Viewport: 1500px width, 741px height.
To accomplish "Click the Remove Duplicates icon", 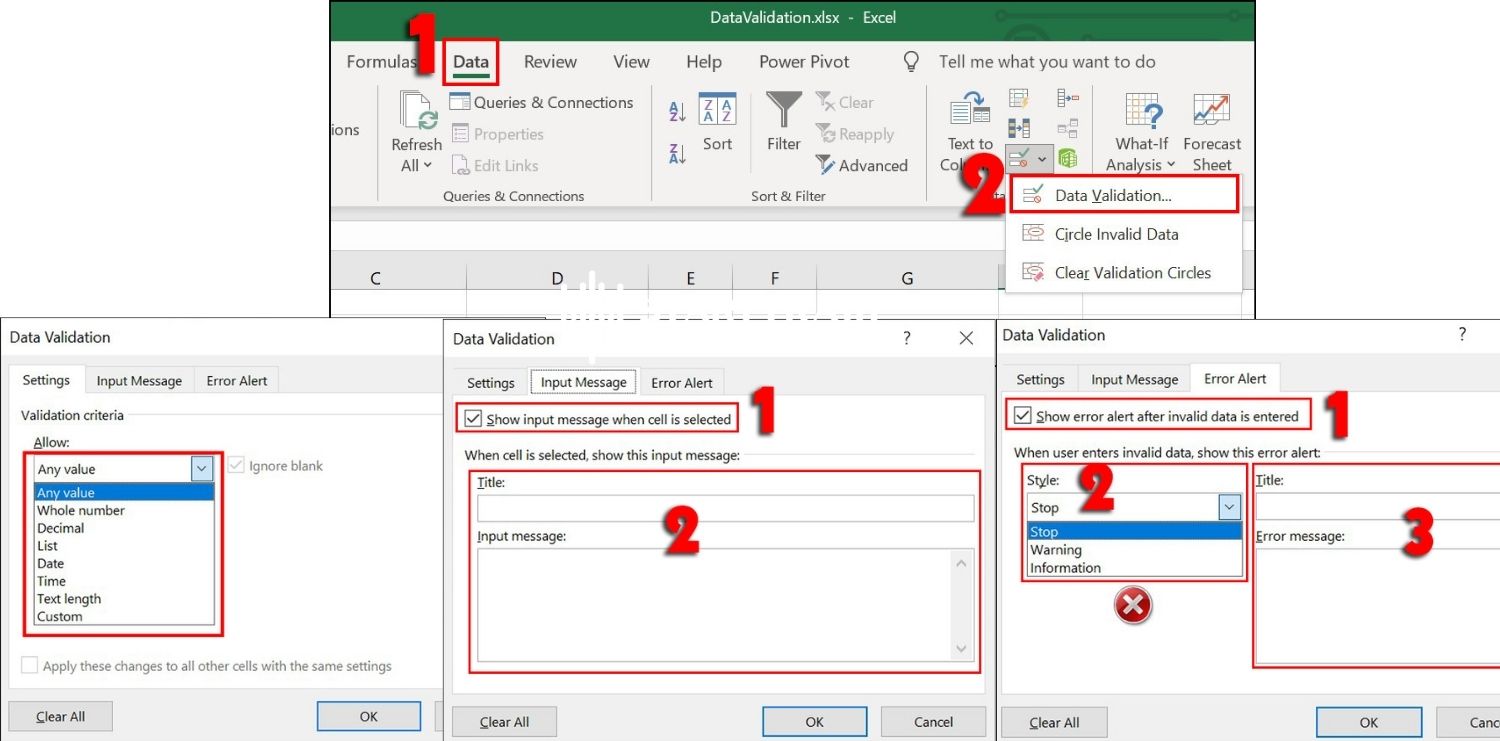I will pyautogui.click(x=1018, y=128).
